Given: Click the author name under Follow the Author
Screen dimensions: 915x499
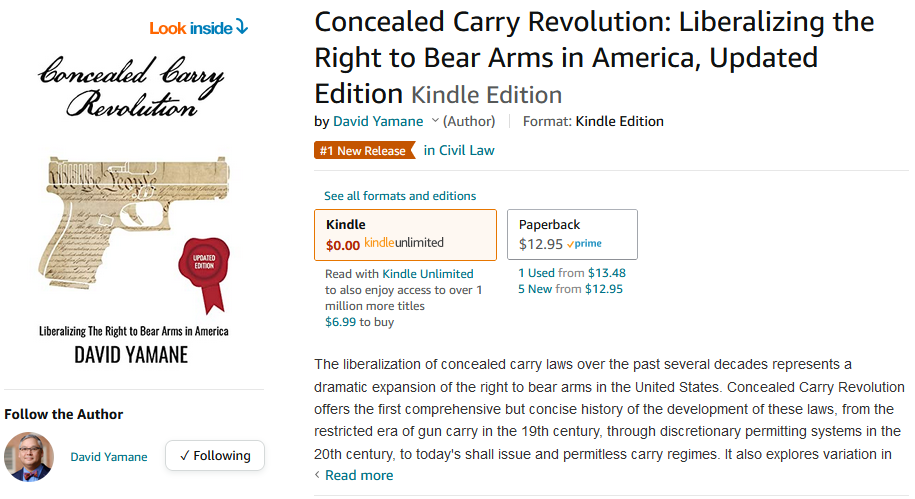Looking at the screenshot, I should tap(109, 457).
